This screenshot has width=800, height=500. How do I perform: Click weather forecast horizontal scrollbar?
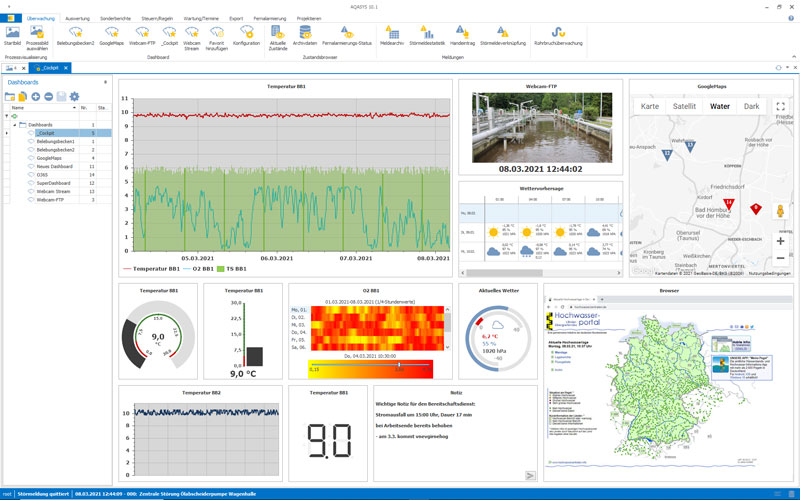(504, 273)
